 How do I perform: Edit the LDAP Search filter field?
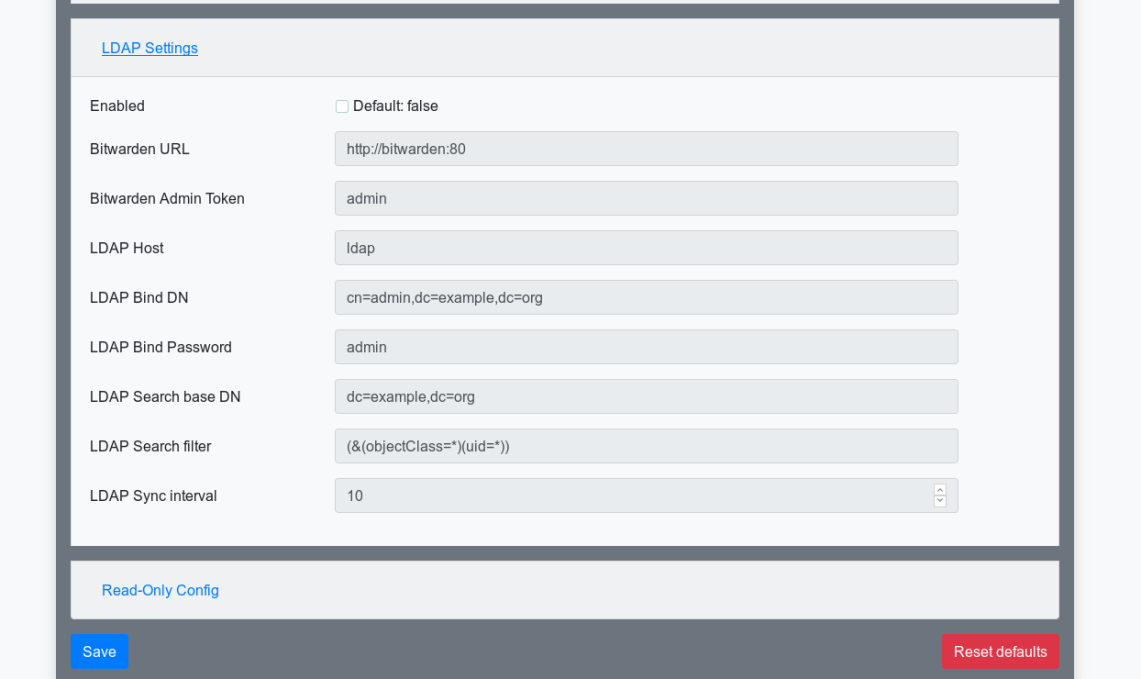[646, 445]
